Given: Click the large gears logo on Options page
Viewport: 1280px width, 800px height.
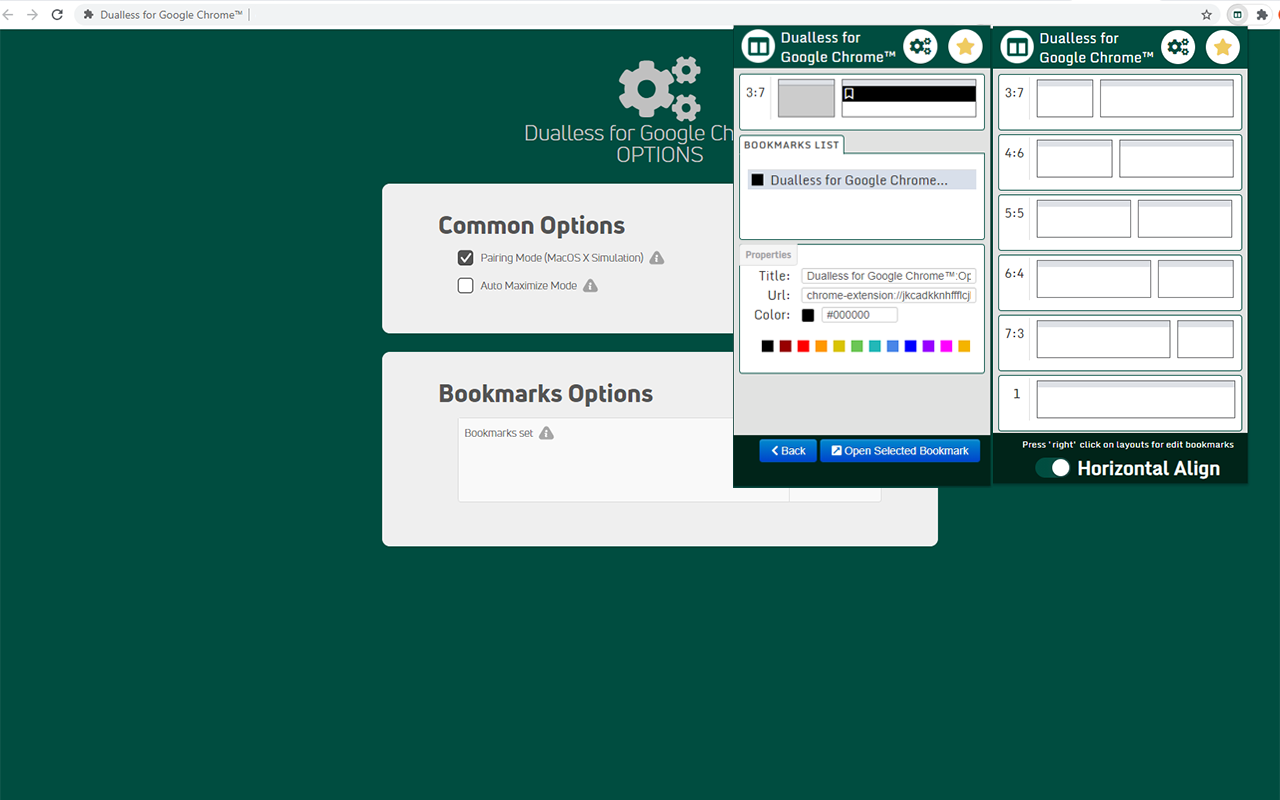Looking at the screenshot, I should pos(659,88).
